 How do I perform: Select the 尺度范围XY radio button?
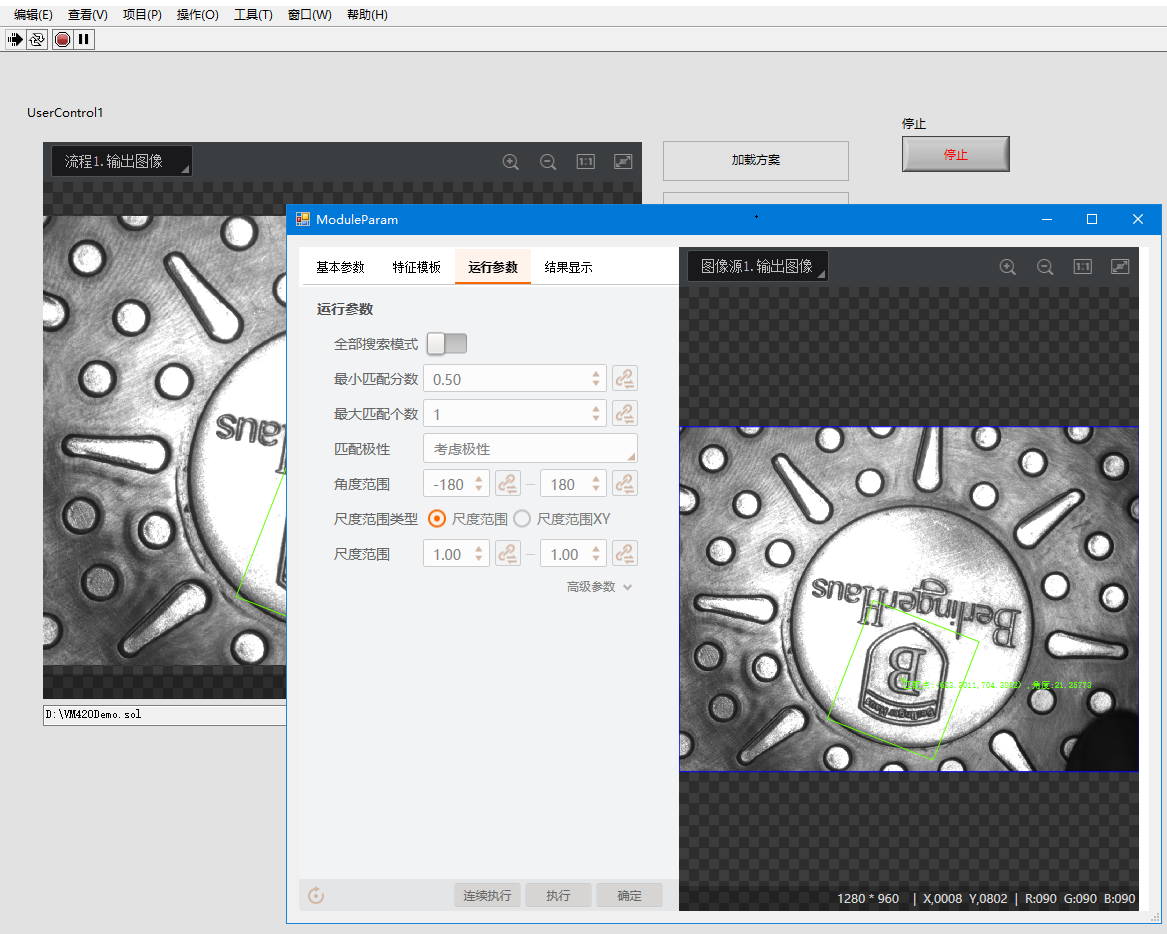(522, 519)
